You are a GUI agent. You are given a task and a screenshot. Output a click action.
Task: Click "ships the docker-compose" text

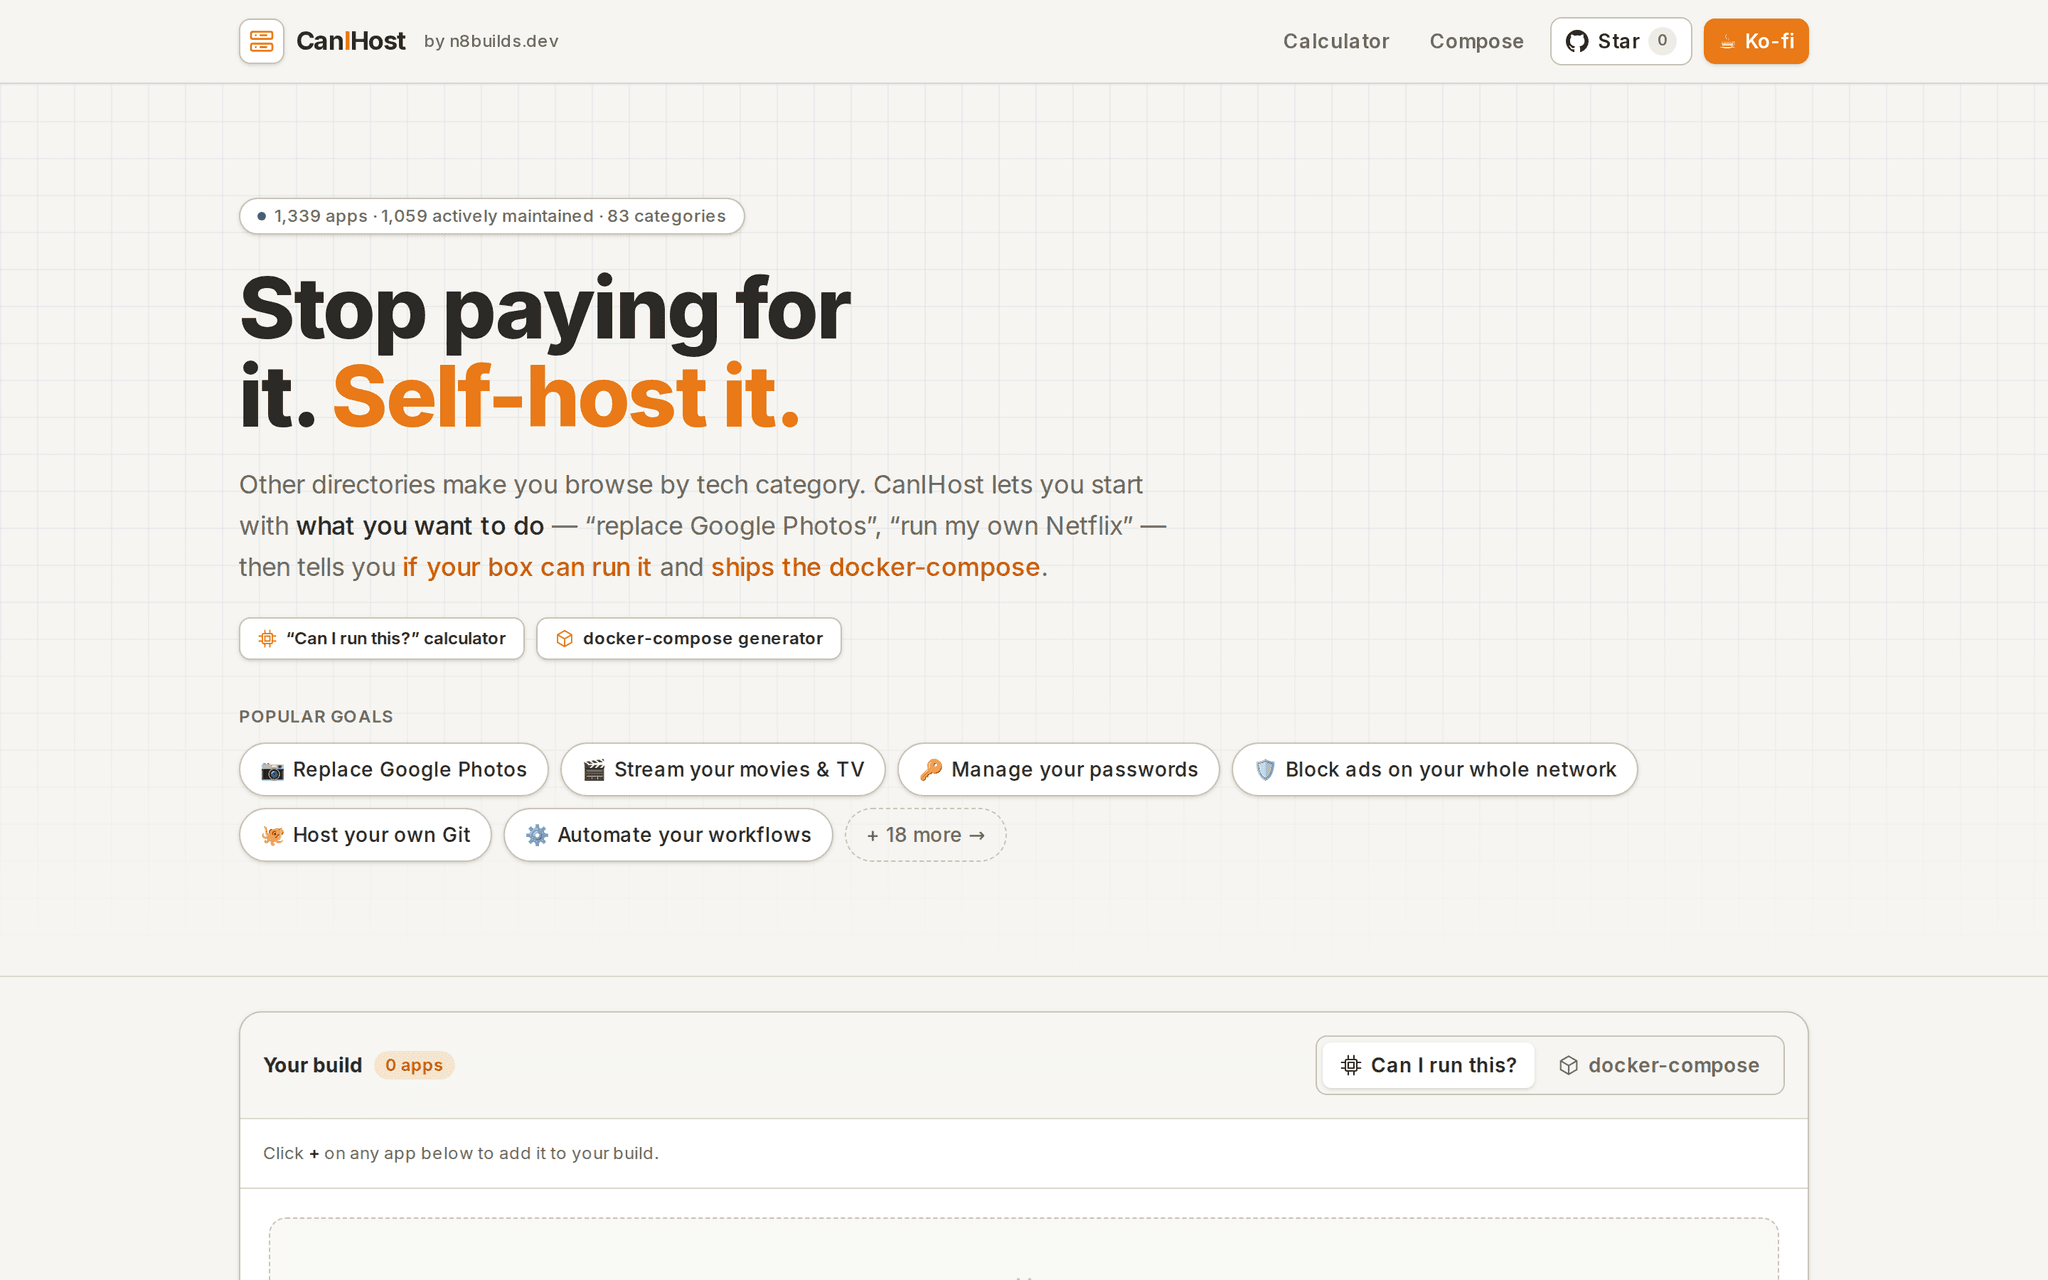coord(876,567)
